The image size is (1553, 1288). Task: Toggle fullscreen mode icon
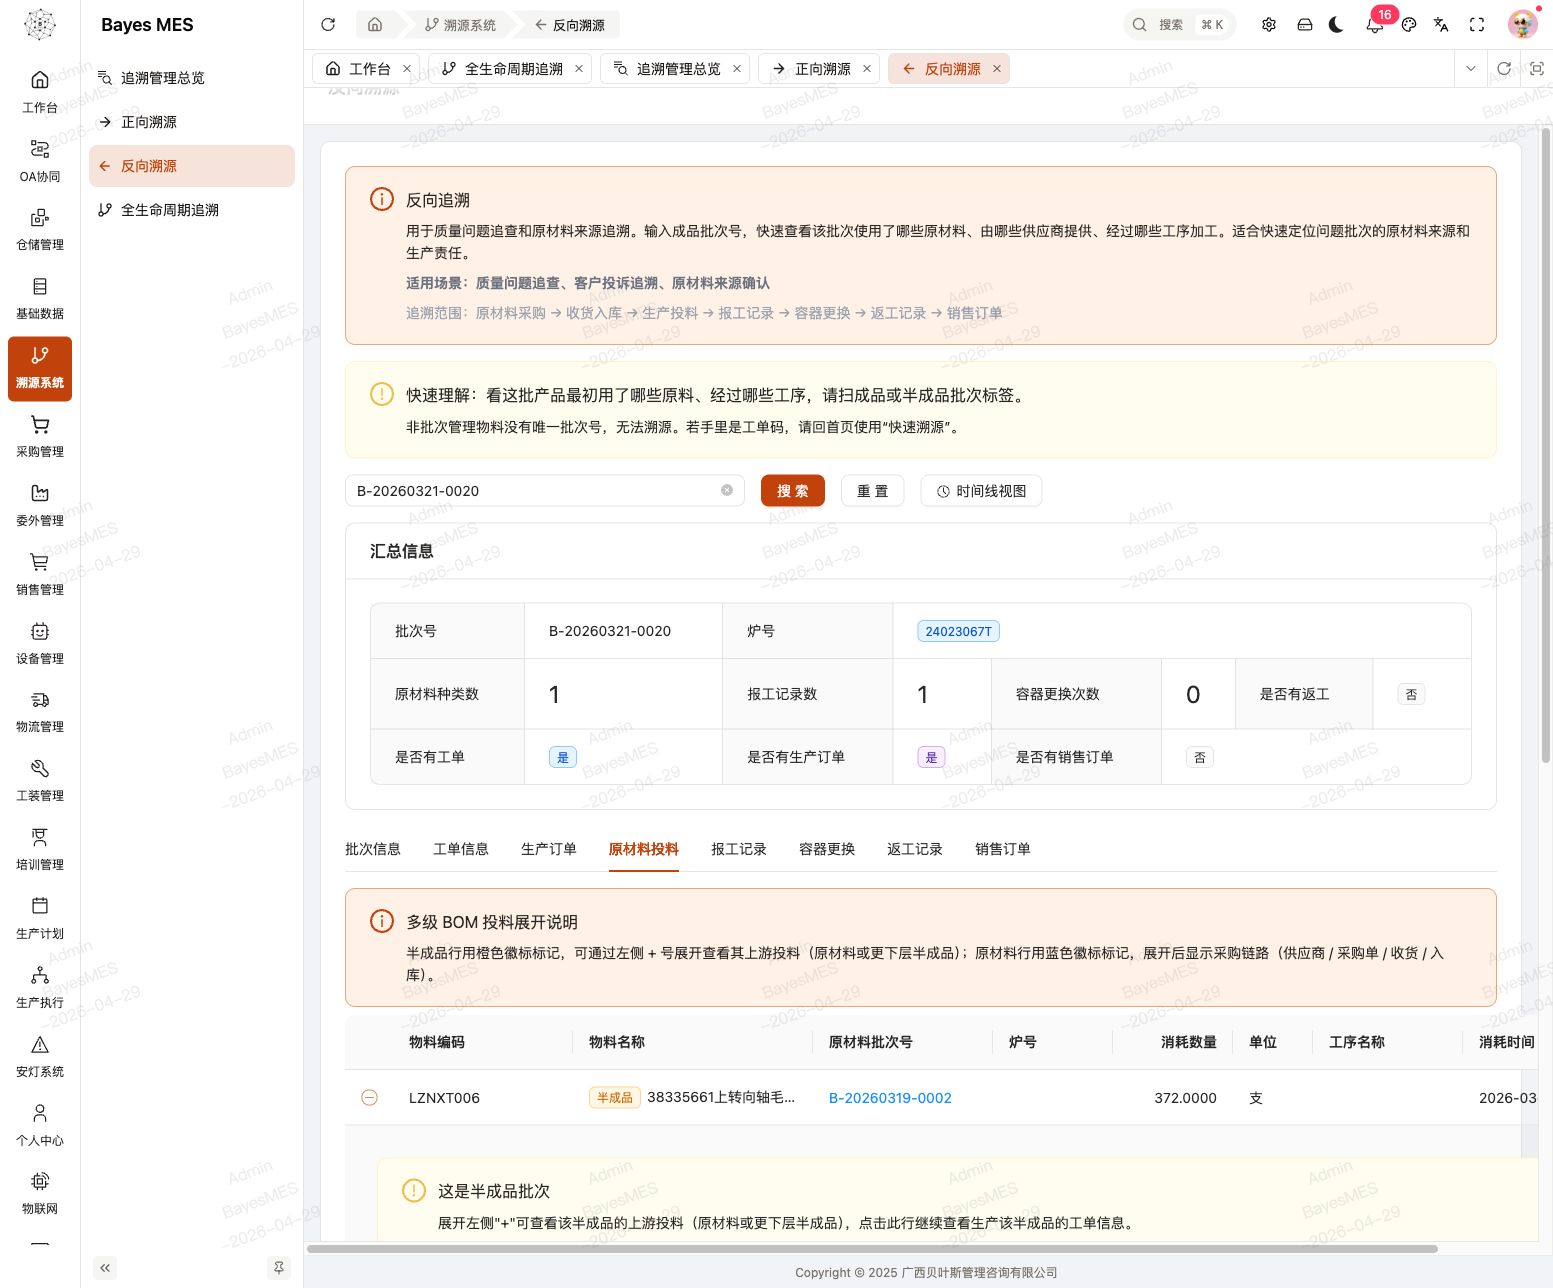tap(1477, 25)
